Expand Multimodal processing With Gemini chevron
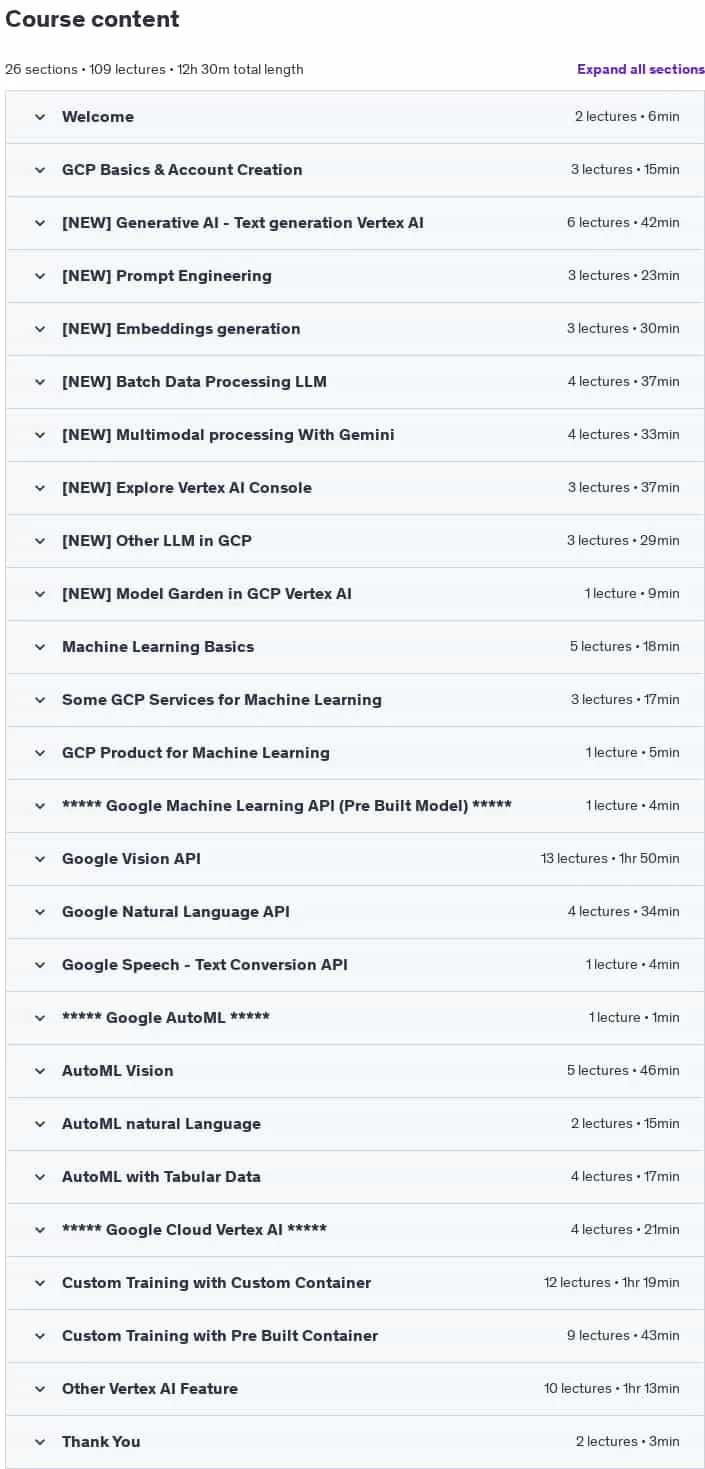 [x=40, y=435]
